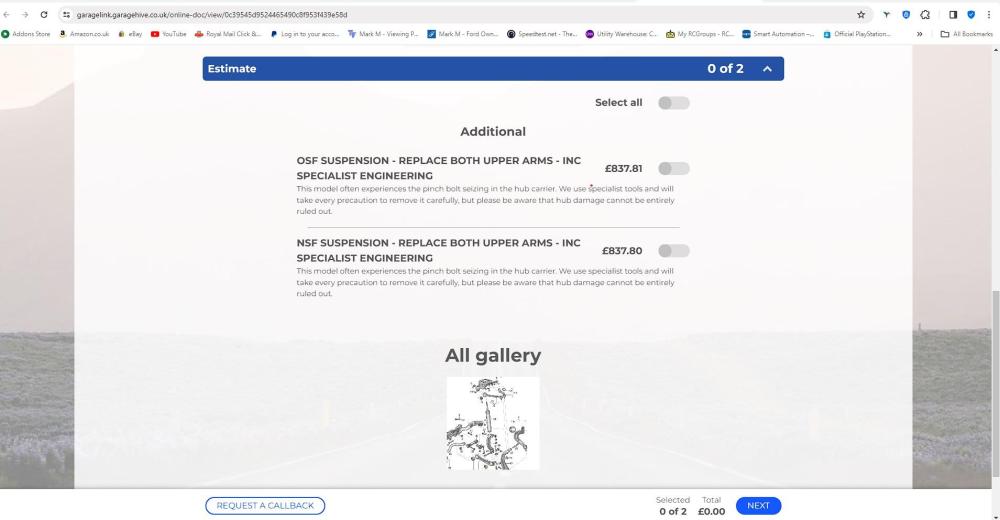The height and width of the screenshot is (520, 1000).
Task: Go back using the browser back arrow
Action: click(x=6, y=14)
